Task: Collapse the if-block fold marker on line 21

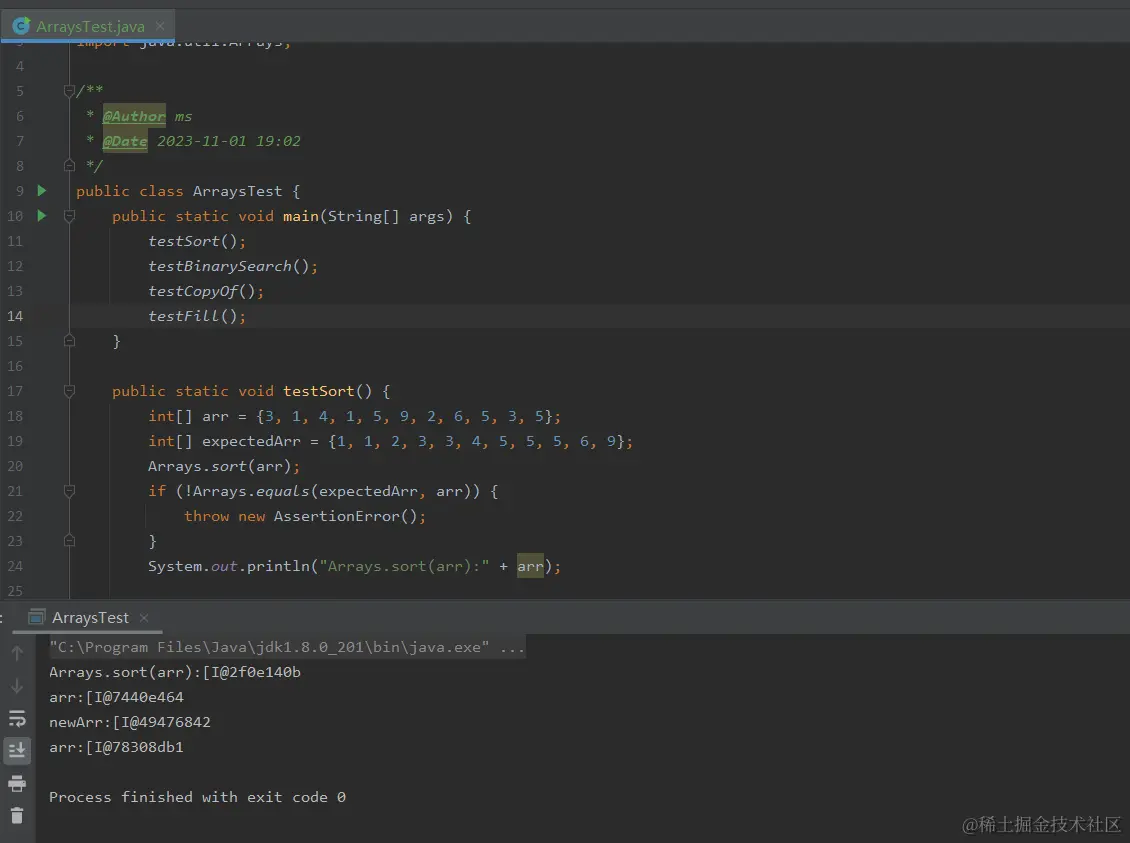Action: [69, 491]
